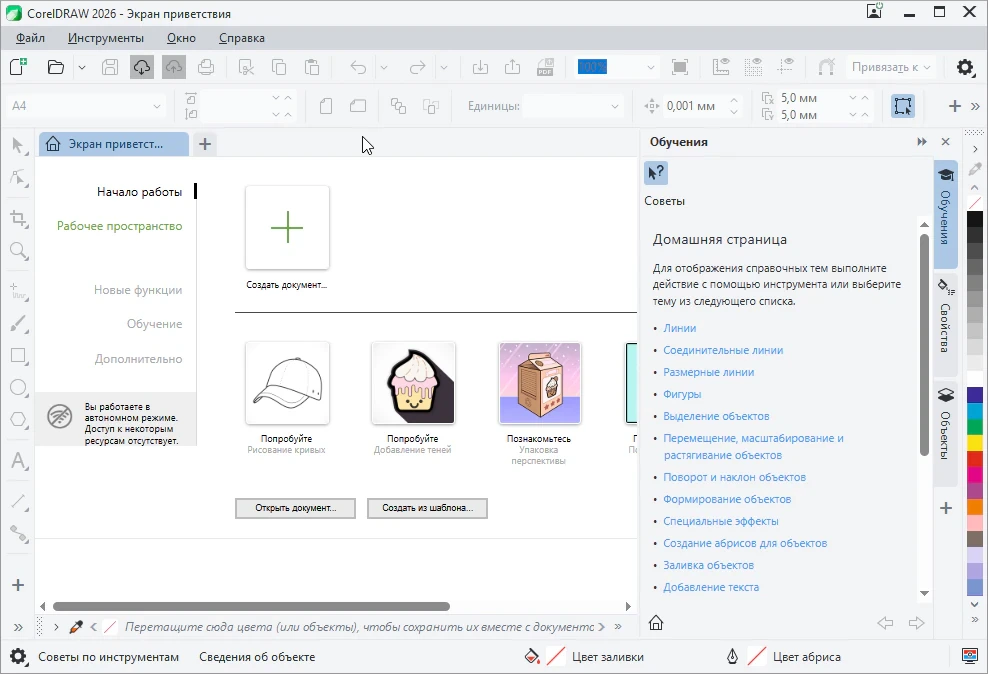
Task: Pick the yellow swatch in palette
Action: [975, 442]
